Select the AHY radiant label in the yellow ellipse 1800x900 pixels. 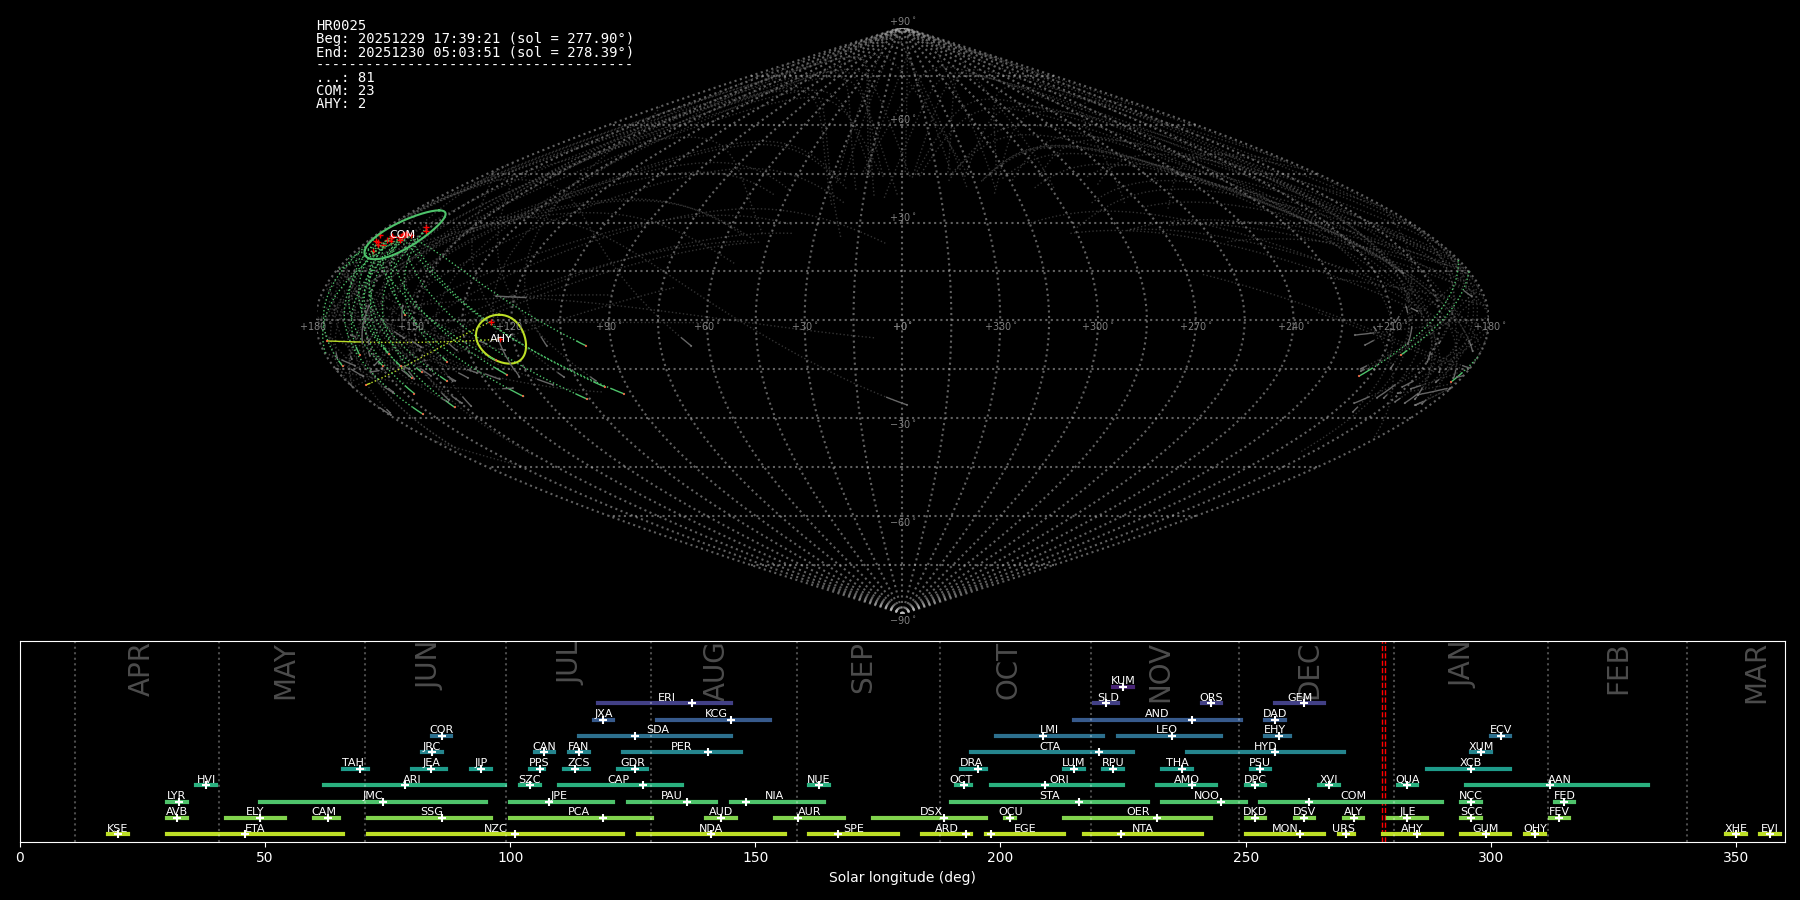coord(501,339)
